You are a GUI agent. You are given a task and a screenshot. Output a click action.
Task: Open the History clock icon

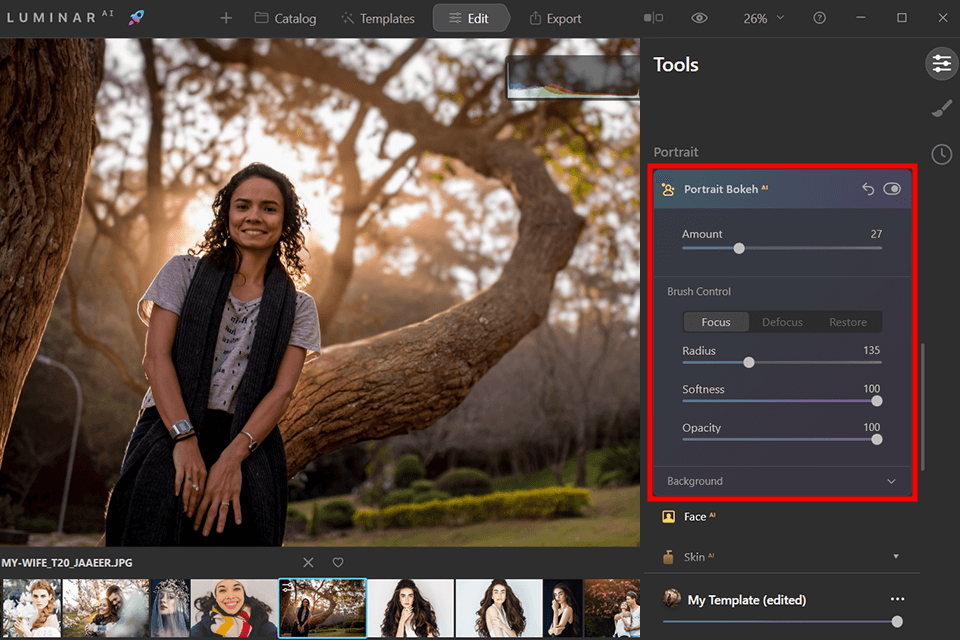click(942, 154)
